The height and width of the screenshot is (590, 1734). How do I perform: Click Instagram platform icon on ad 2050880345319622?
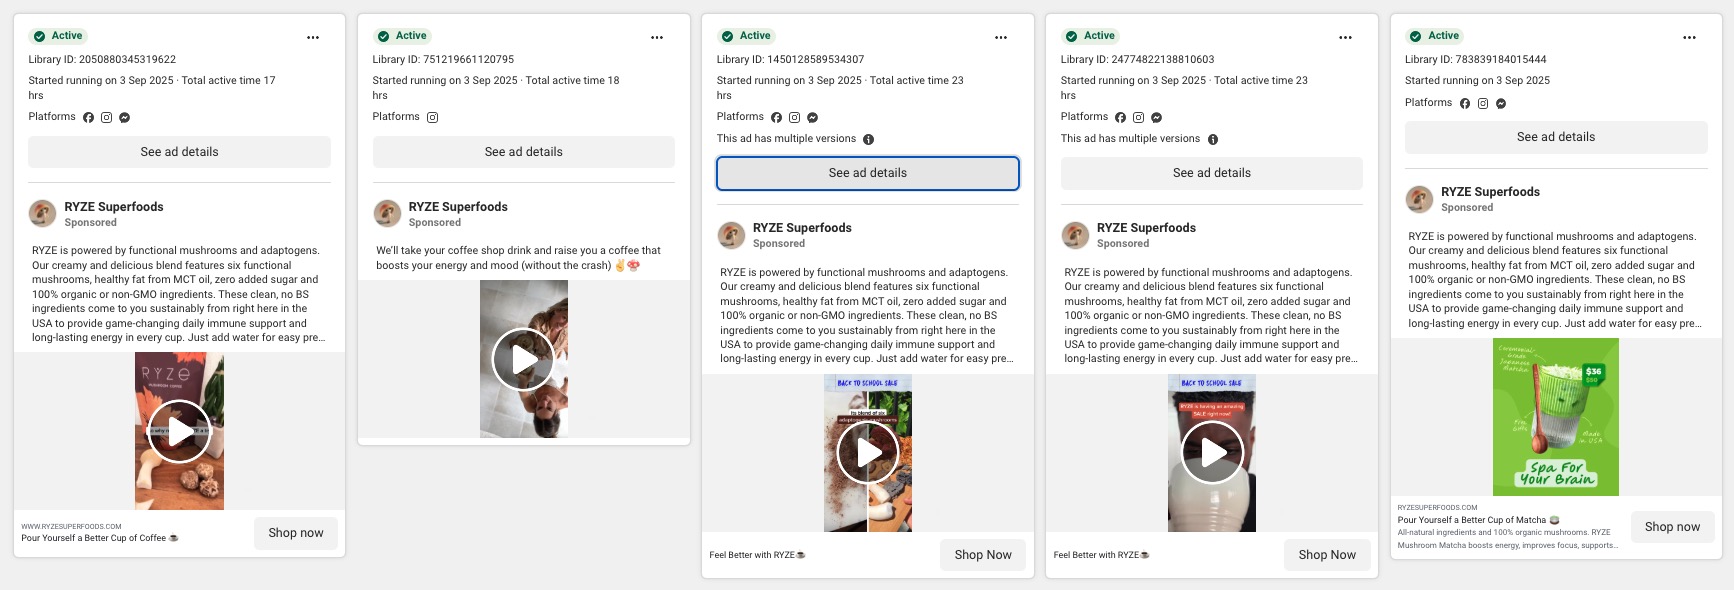(106, 117)
